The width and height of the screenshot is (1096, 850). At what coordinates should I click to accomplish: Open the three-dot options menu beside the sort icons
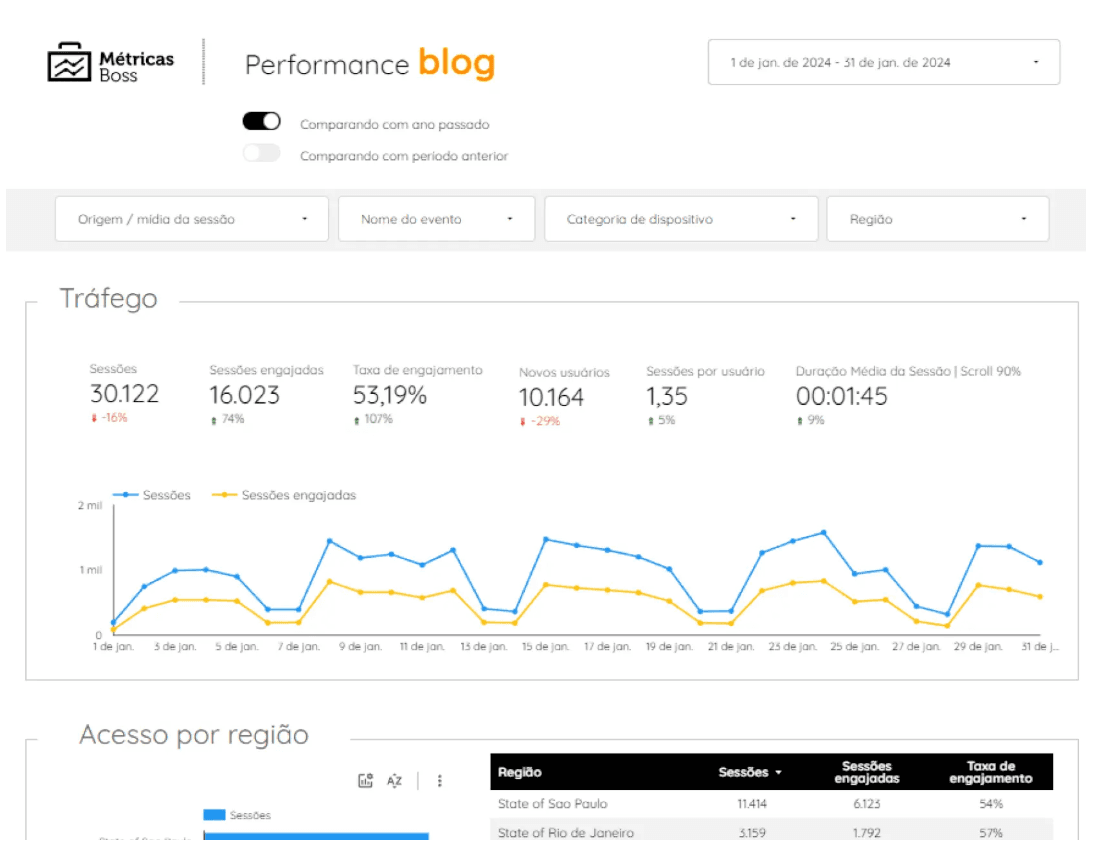(440, 780)
